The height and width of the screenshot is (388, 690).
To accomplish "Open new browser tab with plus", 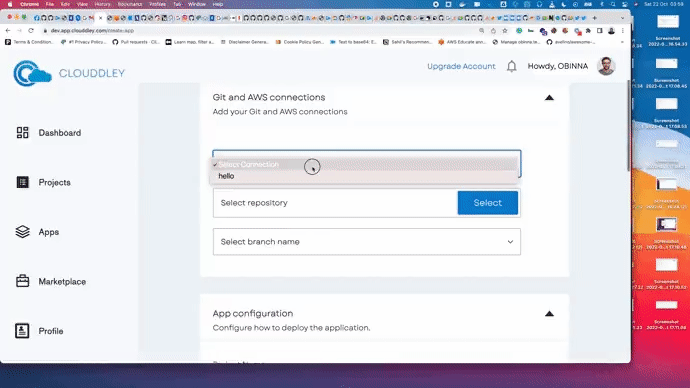I will [595, 18].
